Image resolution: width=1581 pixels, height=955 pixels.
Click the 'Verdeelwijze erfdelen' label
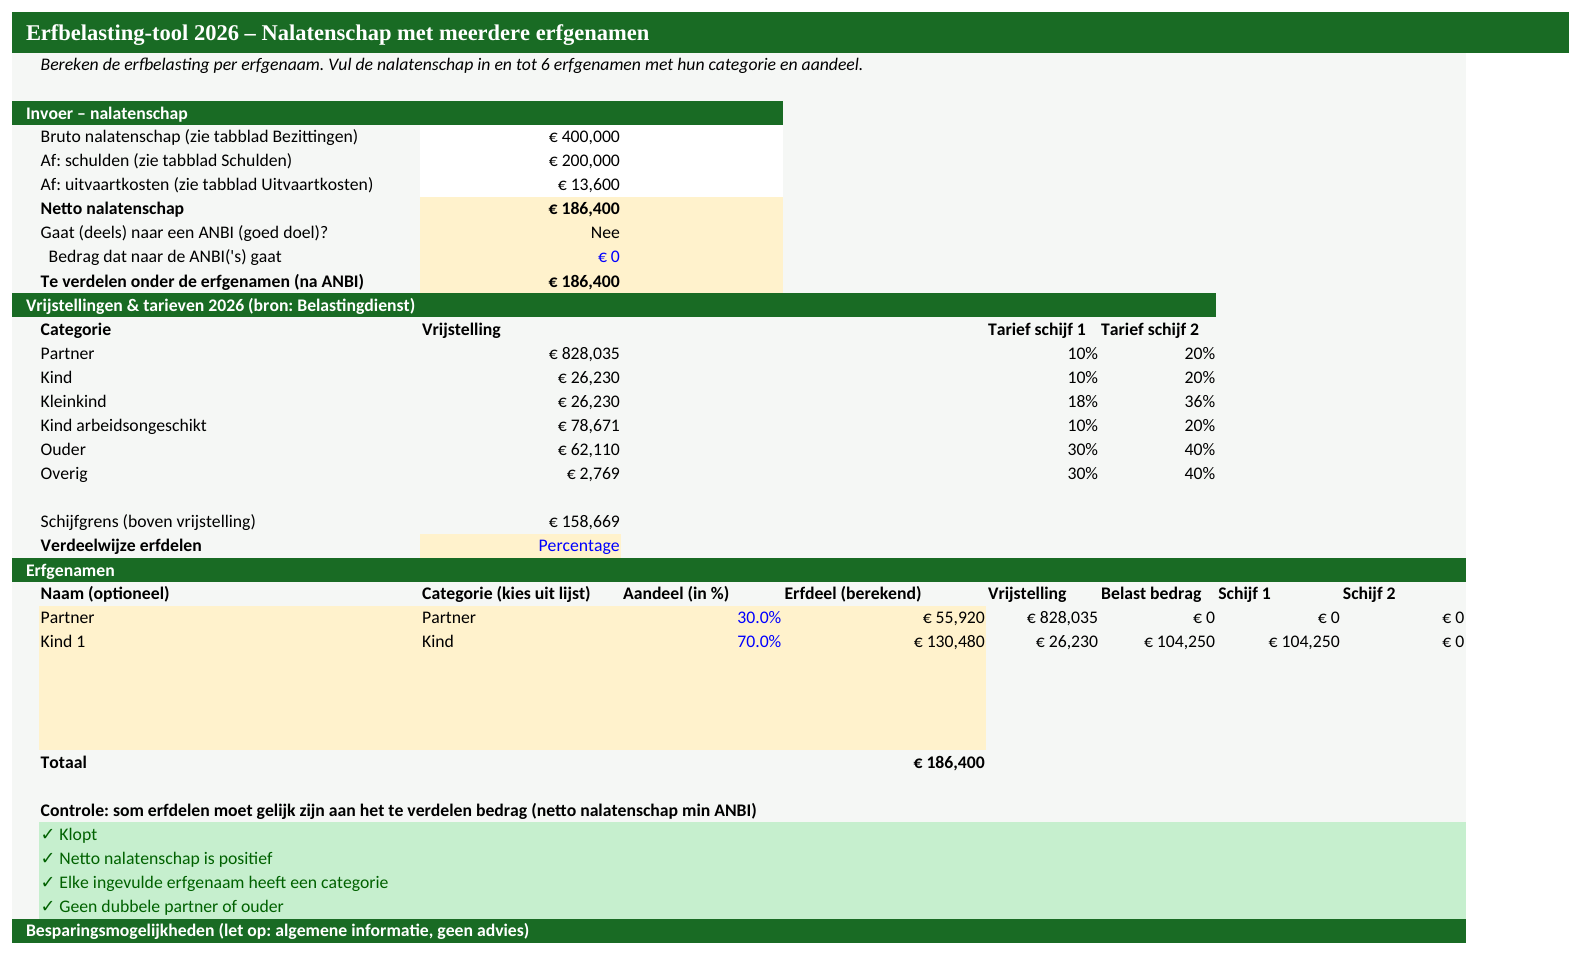point(121,546)
